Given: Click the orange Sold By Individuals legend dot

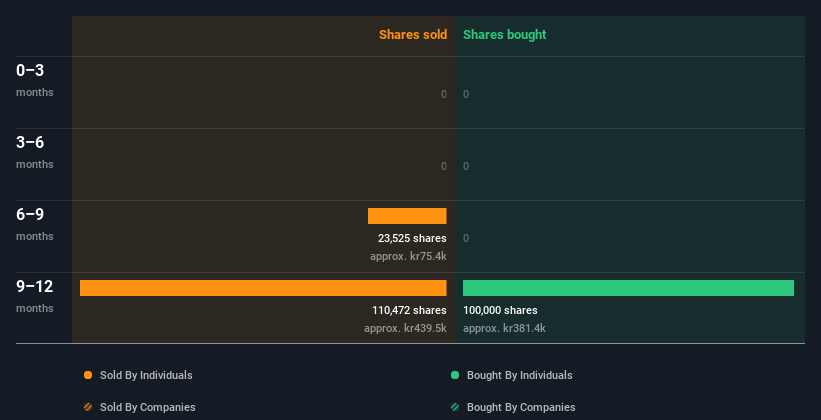Looking at the screenshot, I should pyautogui.click(x=88, y=375).
